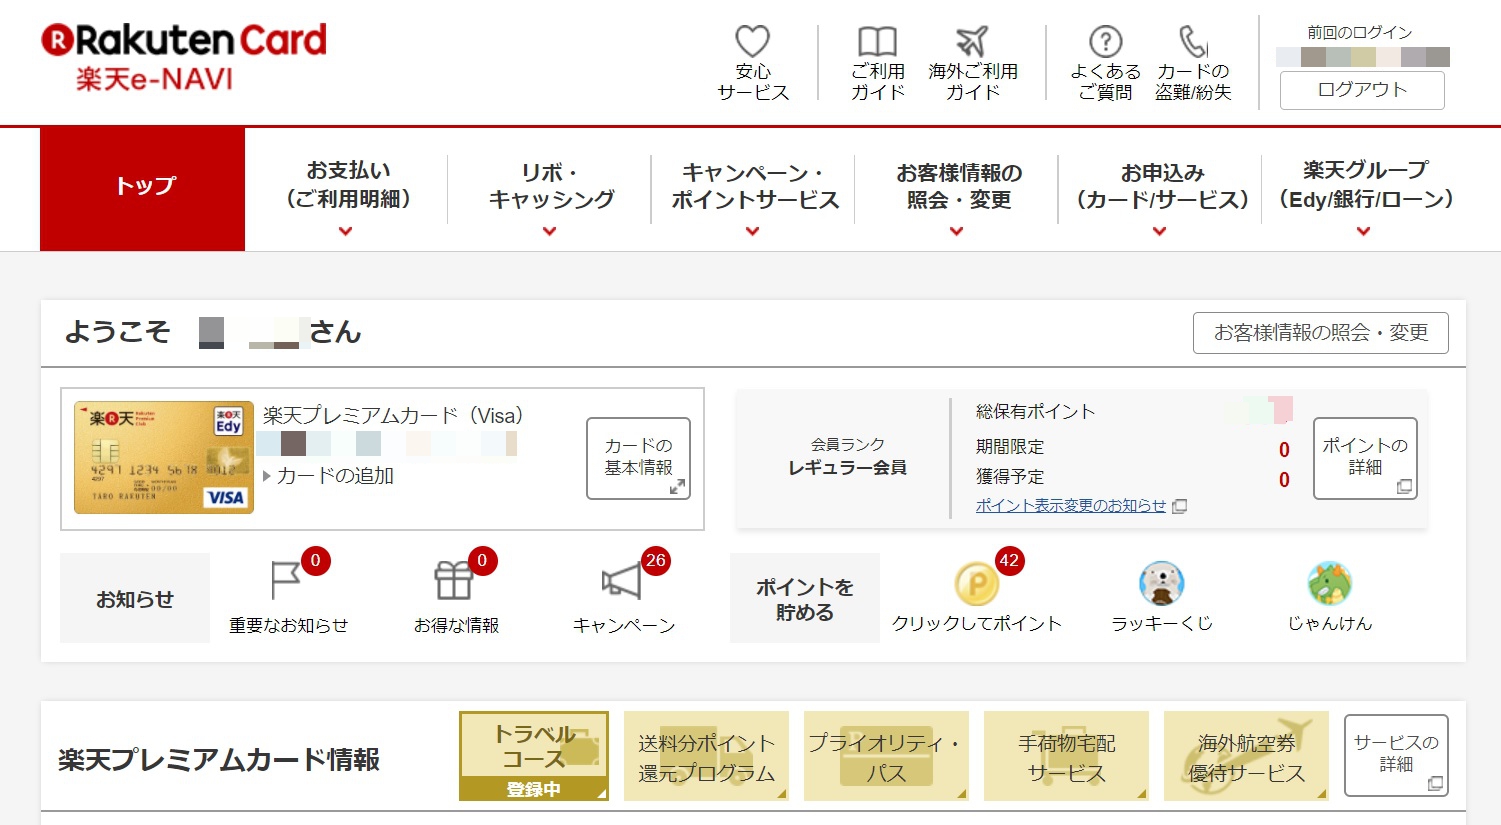The image size is (1501, 825).
Task: Expand chevron under お申込み（カード/サービス）
Action: tap(1160, 231)
